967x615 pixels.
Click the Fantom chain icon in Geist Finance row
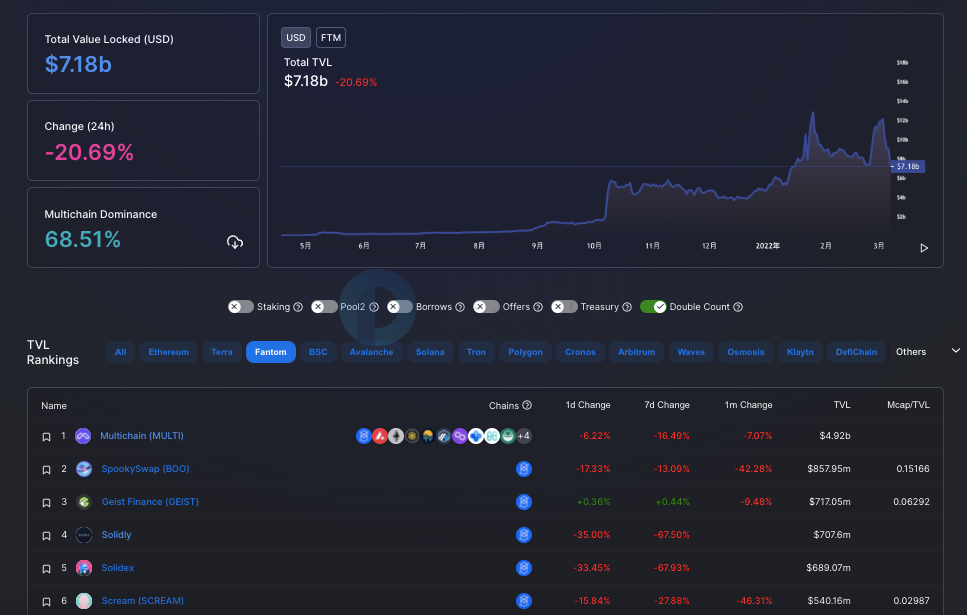tap(524, 502)
